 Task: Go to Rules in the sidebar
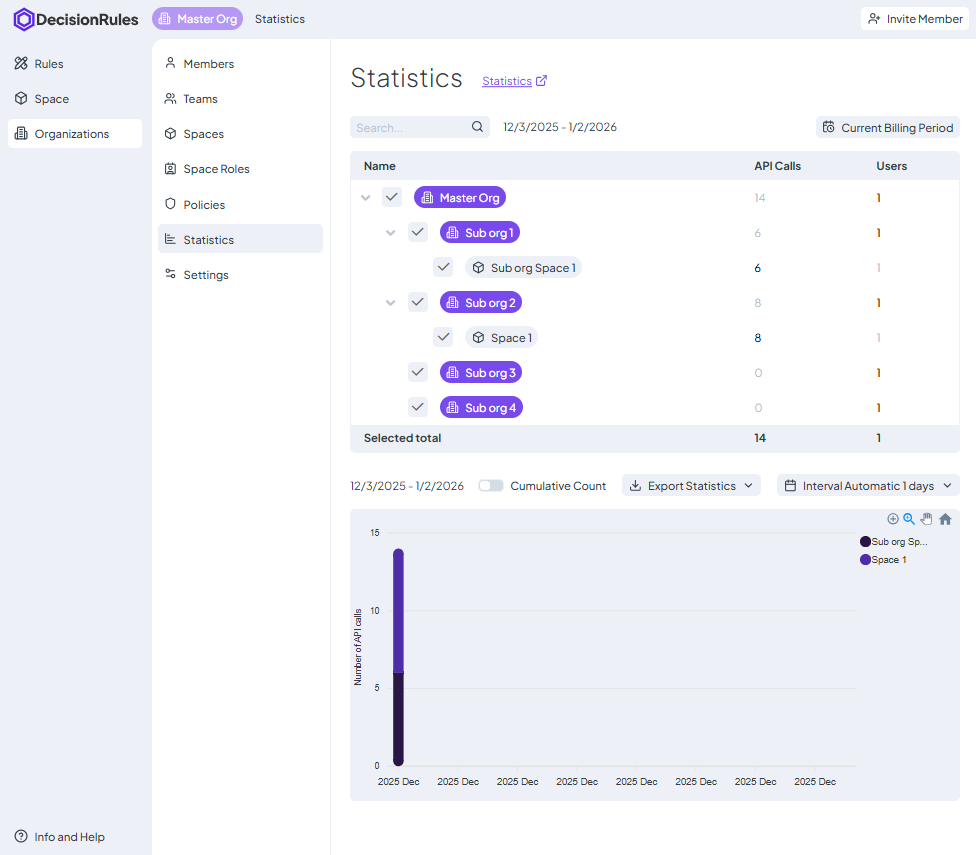coord(48,64)
